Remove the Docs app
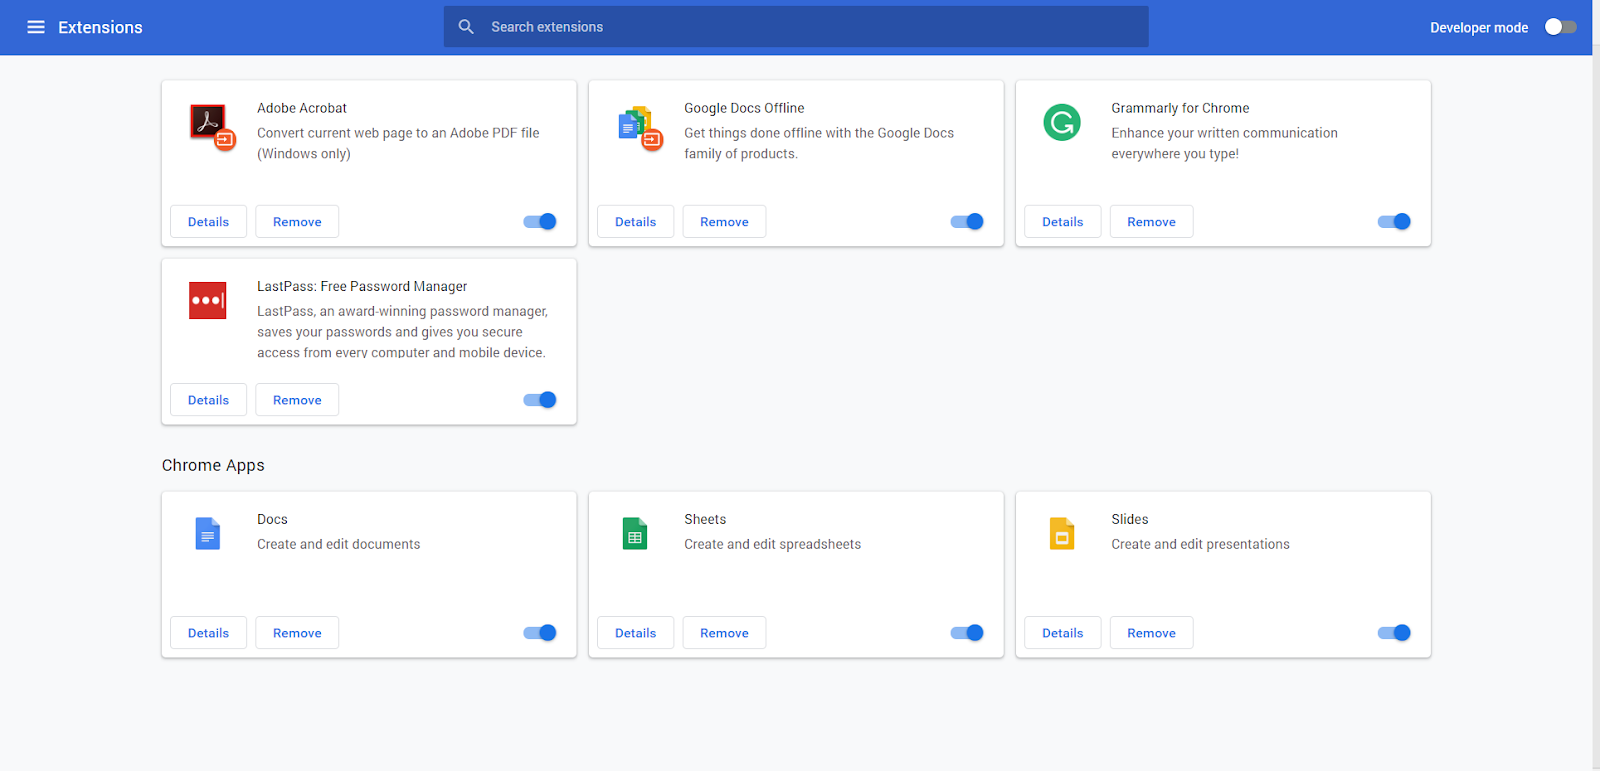 coord(297,633)
